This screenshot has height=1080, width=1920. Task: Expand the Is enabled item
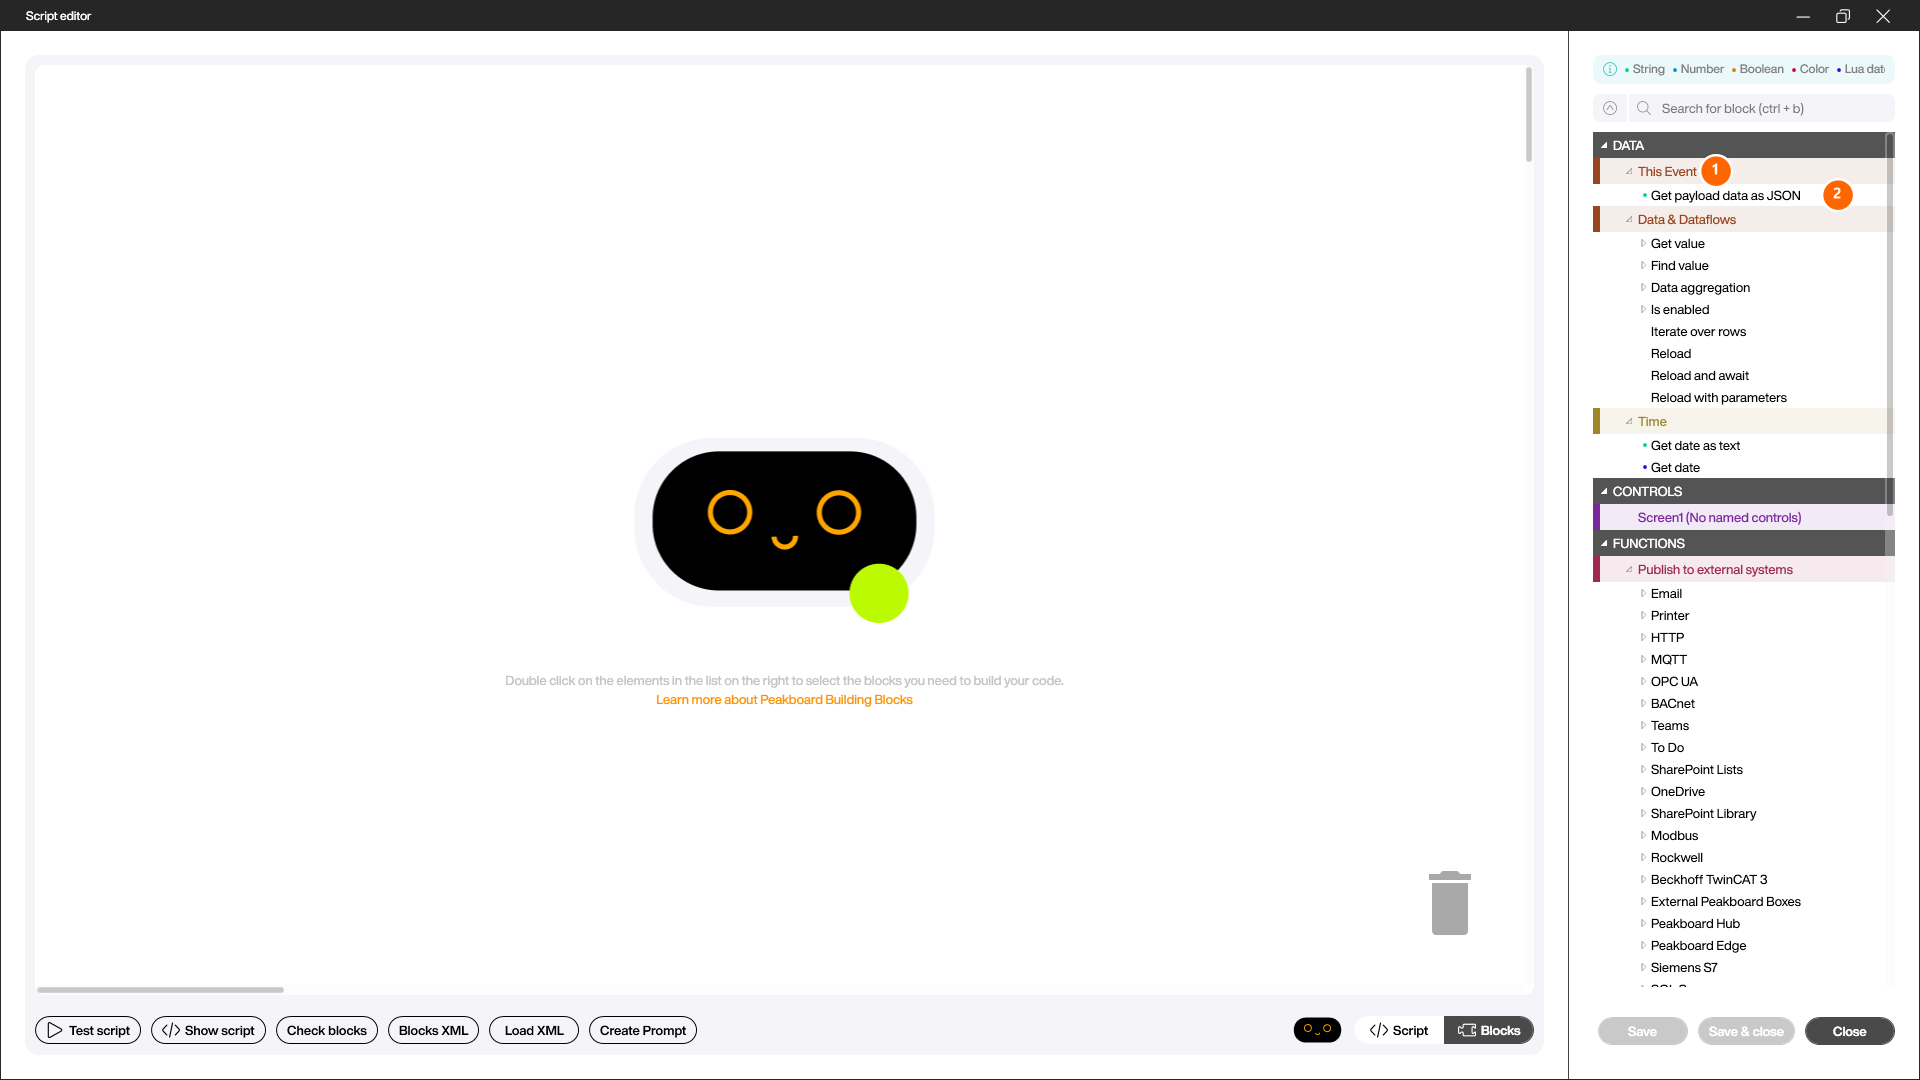[x=1643, y=310]
